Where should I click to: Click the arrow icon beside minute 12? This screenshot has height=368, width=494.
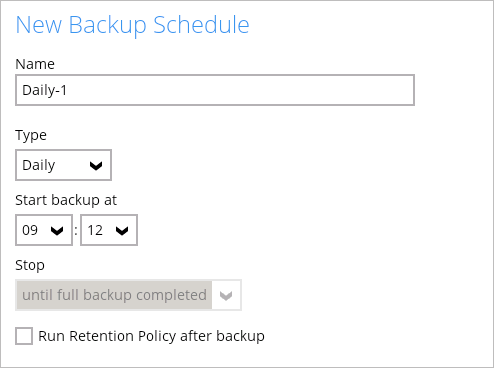[122, 231]
